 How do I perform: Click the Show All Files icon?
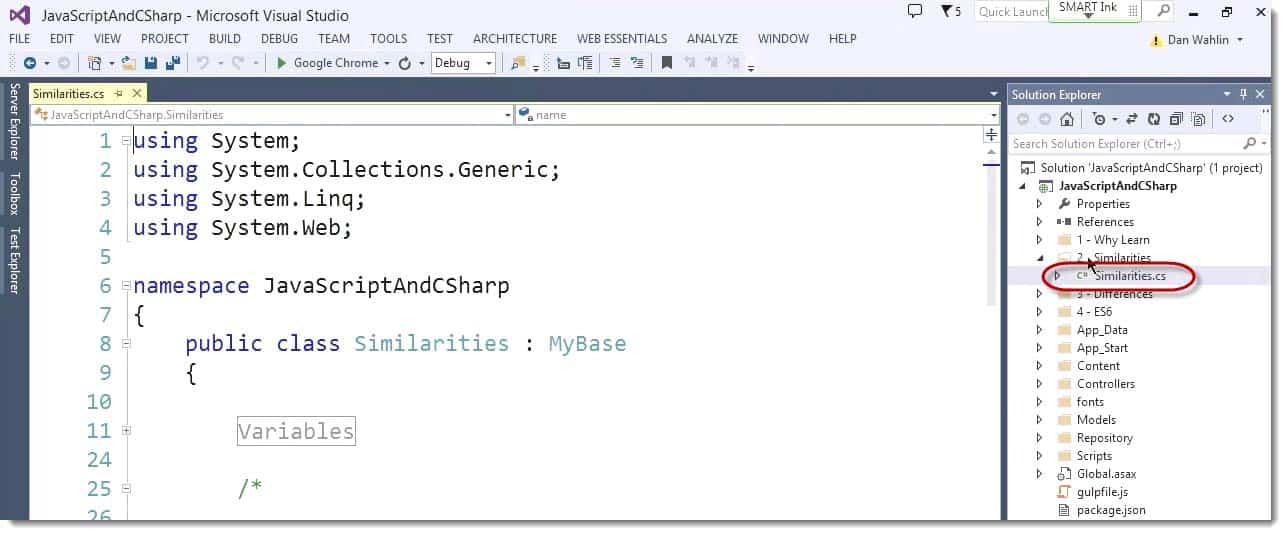(x=1198, y=119)
